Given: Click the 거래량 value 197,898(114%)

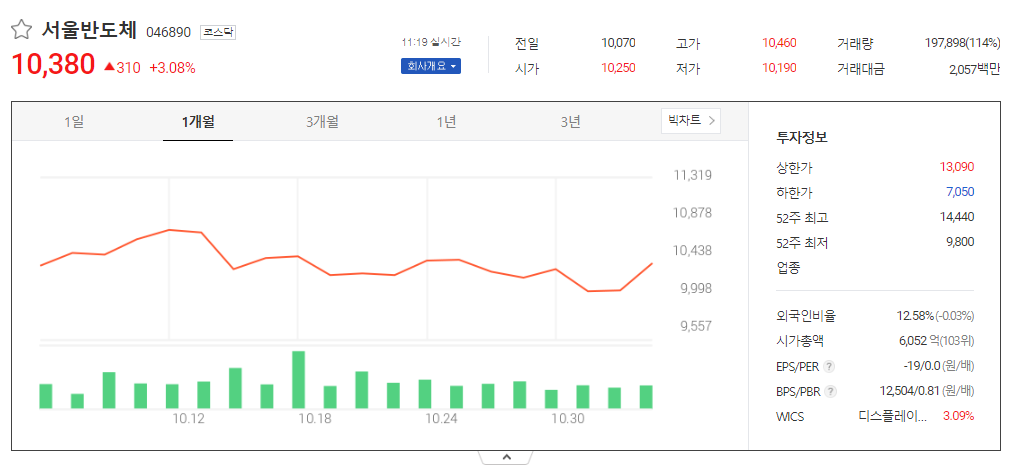Looking at the screenshot, I should [963, 43].
